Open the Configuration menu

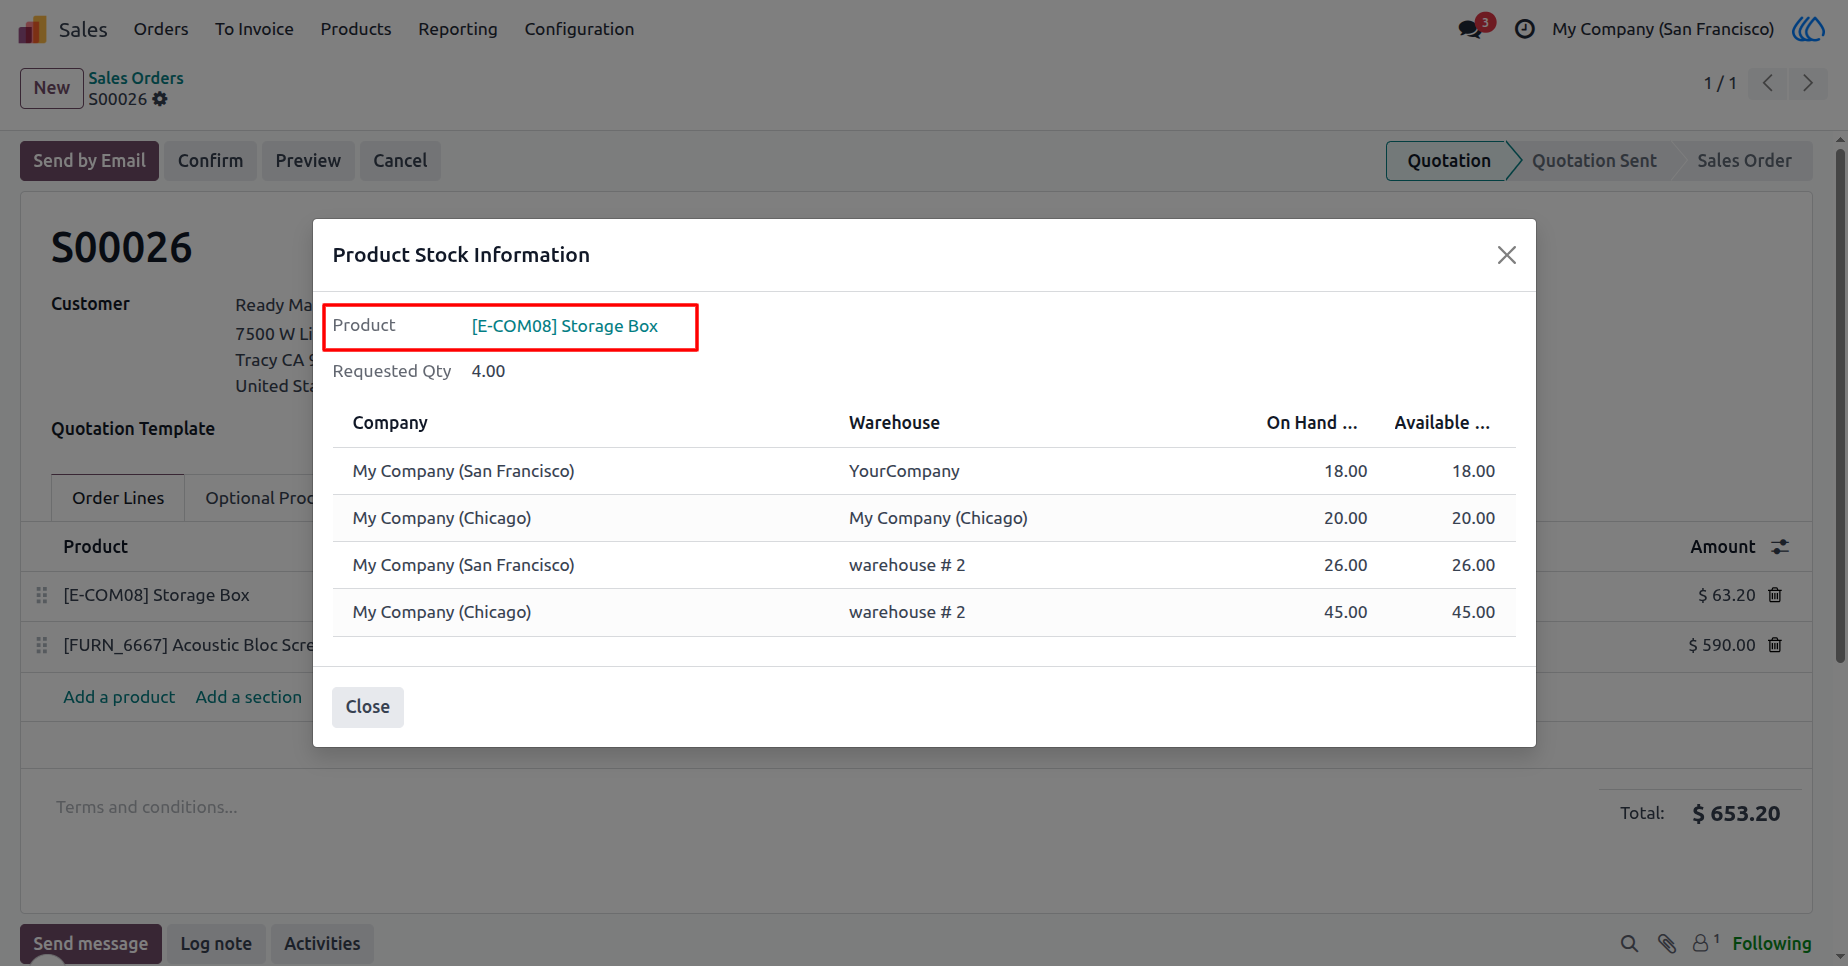pyautogui.click(x=579, y=29)
